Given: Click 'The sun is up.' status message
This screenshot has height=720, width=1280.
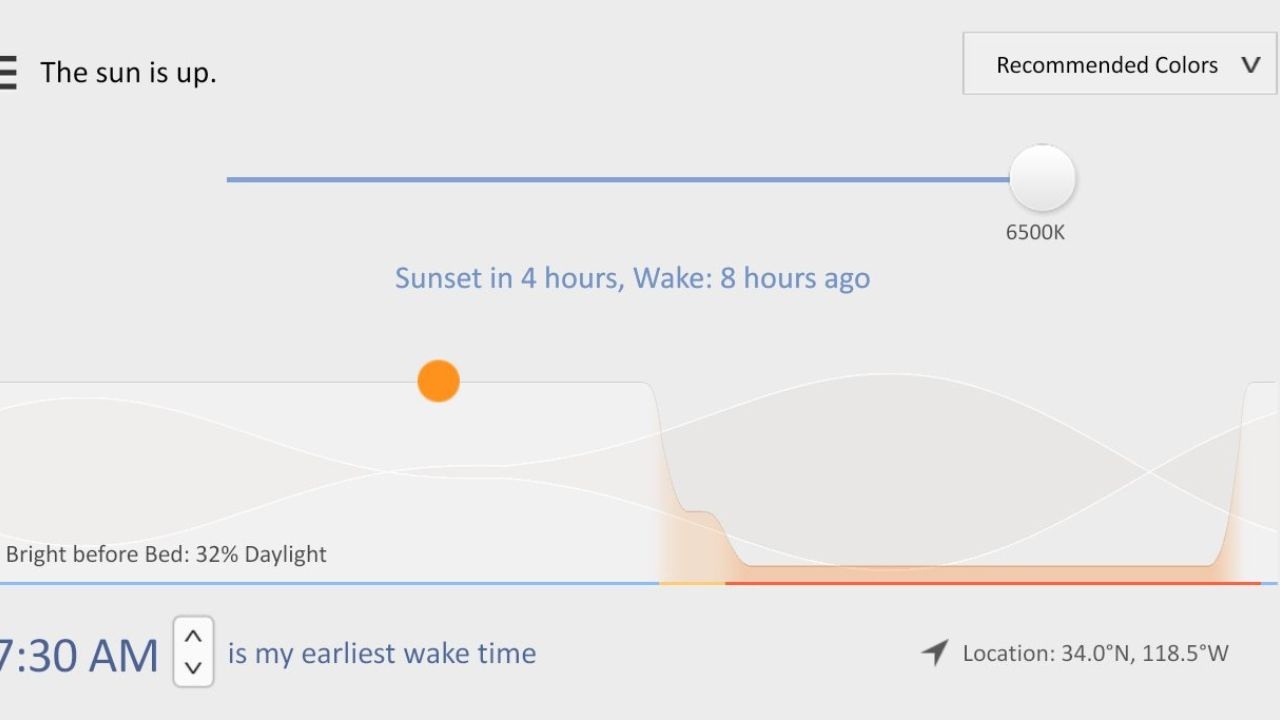Looking at the screenshot, I should tap(128, 72).
